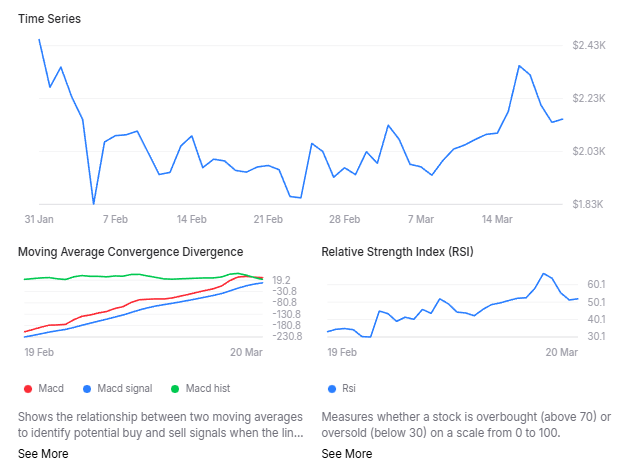Click the Time Series chart title
630x470 pixels.
50,19
